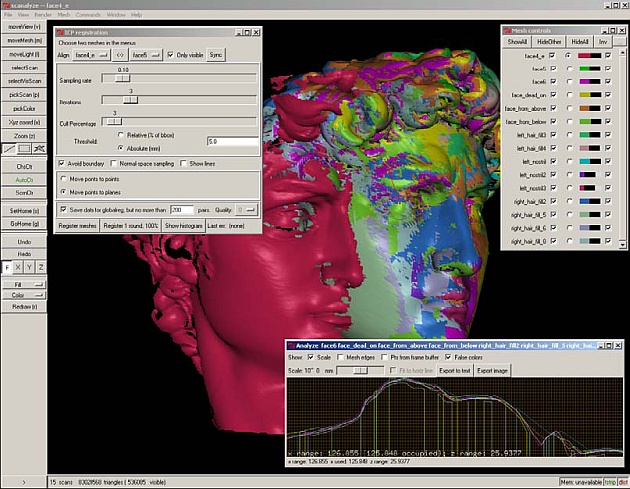Click the cross-section plot in Analyze window
The image size is (630, 489).
click(x=455, y=417)
